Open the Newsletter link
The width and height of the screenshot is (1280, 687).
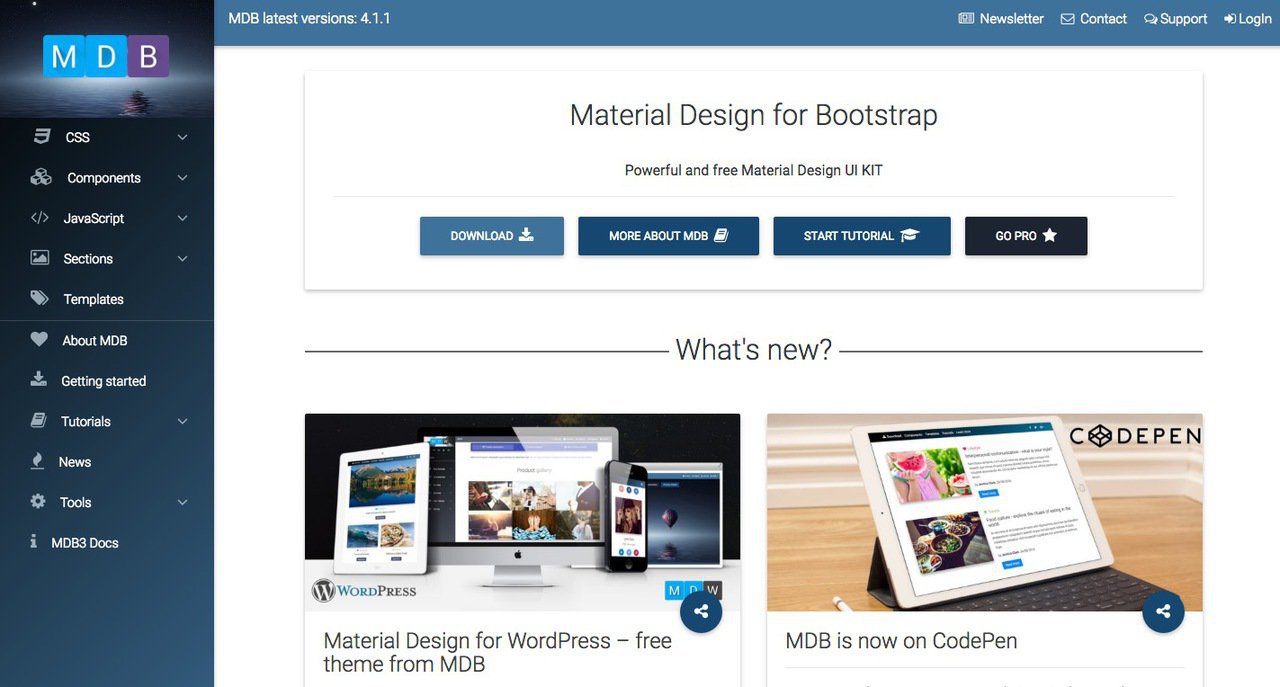coord(1001,19)
